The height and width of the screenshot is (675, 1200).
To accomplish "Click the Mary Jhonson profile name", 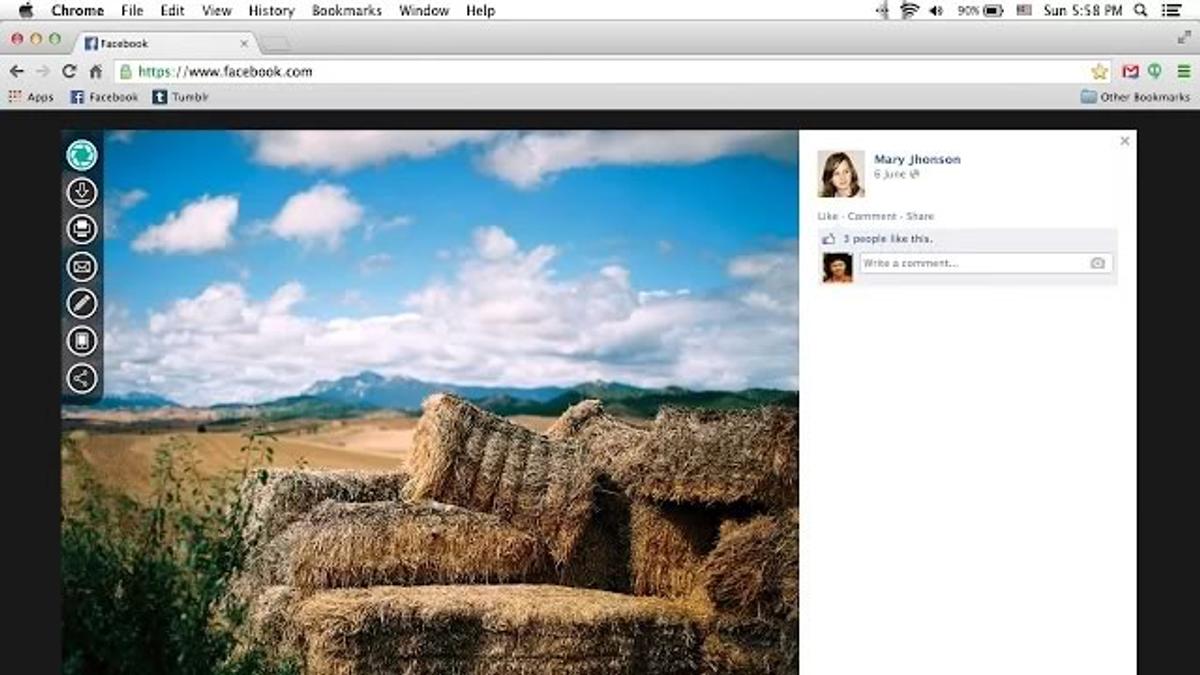I will [x=917, y=159].
